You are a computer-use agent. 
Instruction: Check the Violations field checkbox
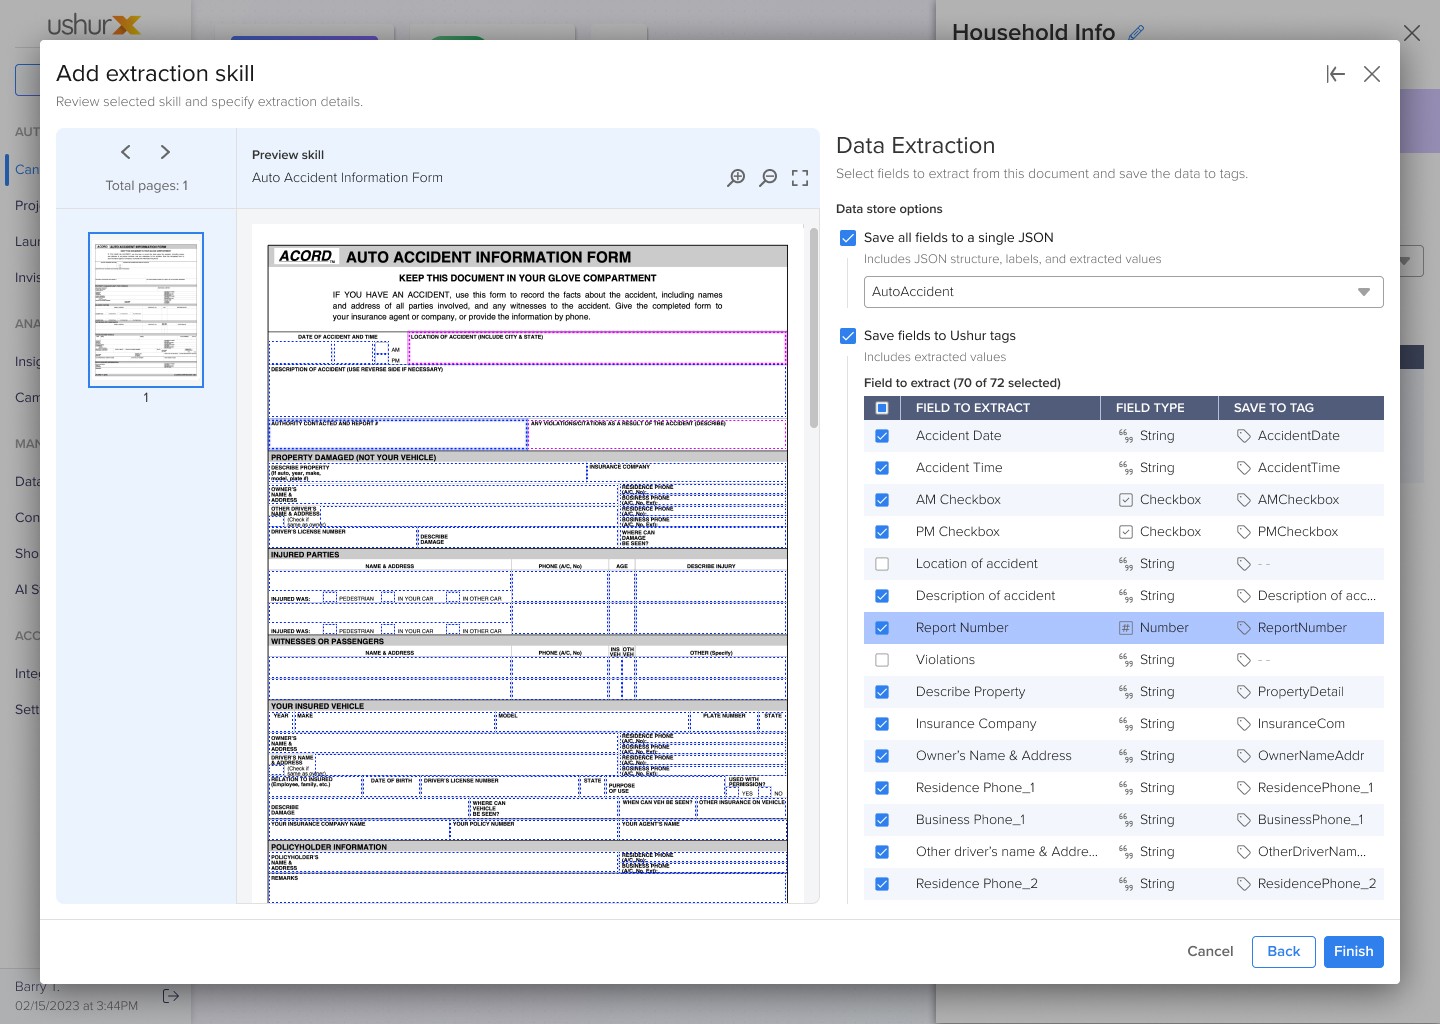[x=882, y=660]
